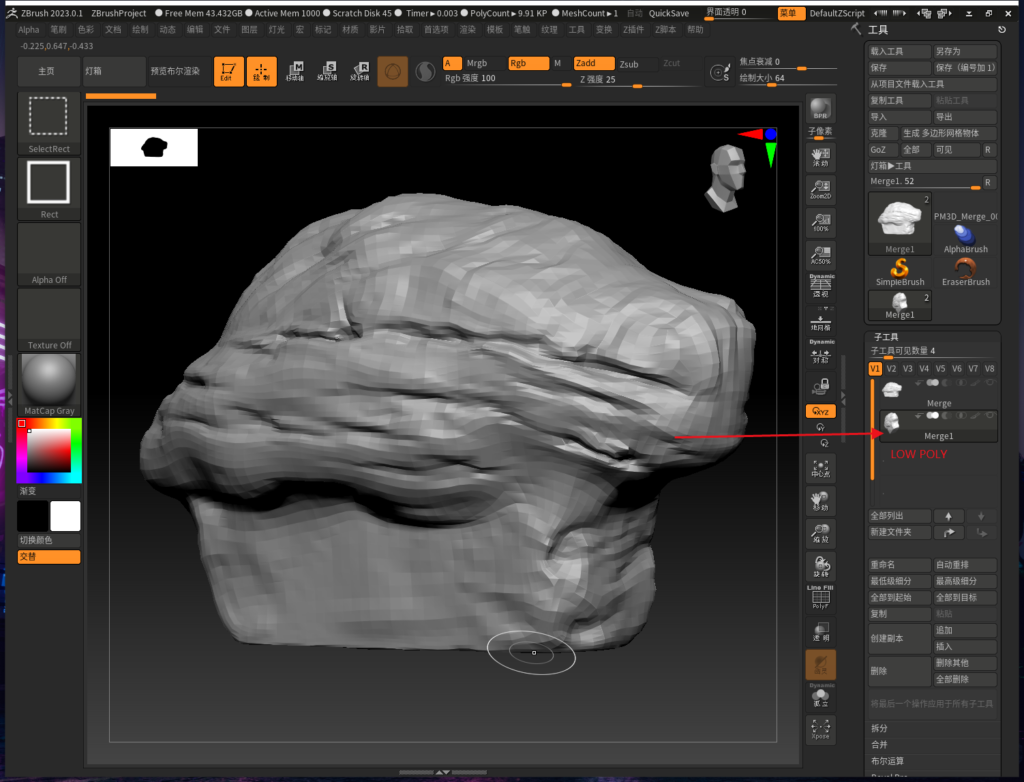Select the AlphaBrush tool icon
Viewport: 1024px width, 782px height.
click(x=964, y=236)
